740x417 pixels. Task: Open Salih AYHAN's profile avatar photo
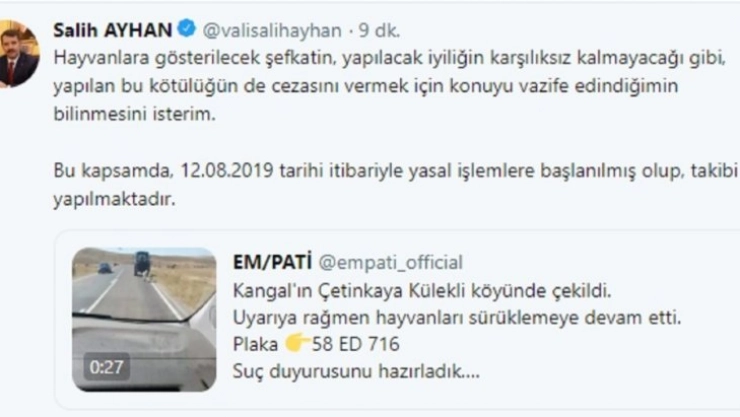point(18,54)
